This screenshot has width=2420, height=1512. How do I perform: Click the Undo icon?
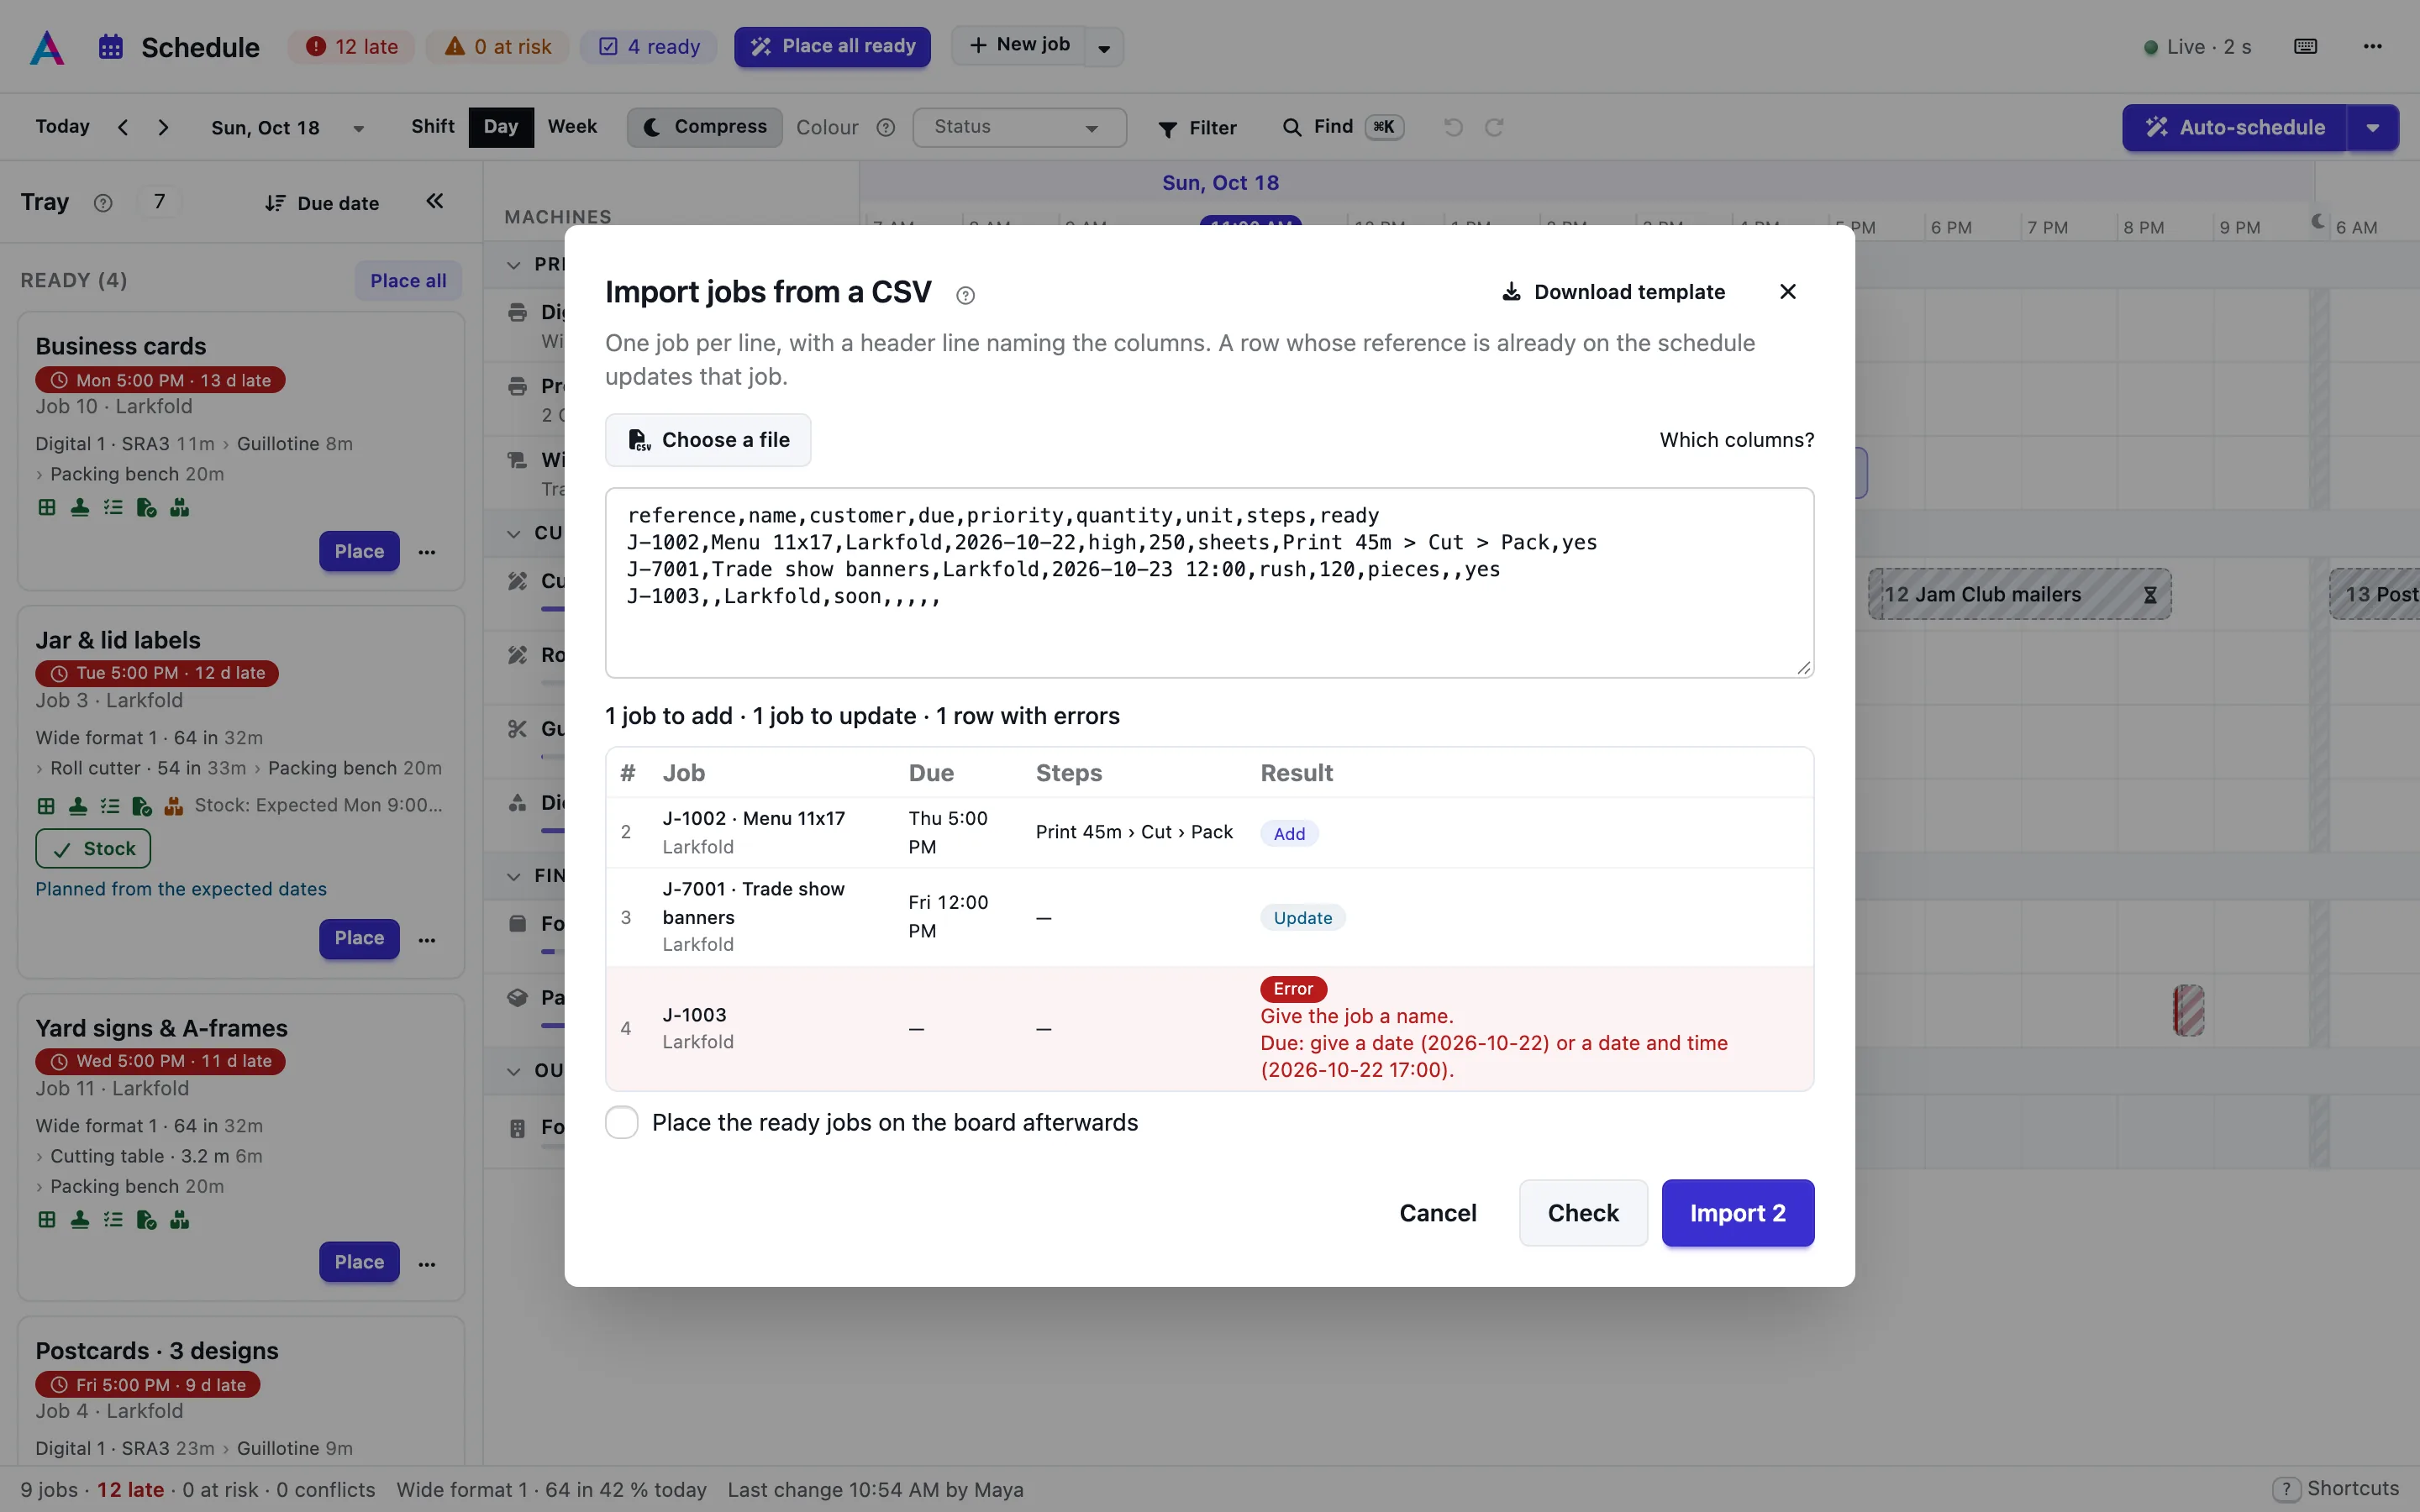point(1453,127)
